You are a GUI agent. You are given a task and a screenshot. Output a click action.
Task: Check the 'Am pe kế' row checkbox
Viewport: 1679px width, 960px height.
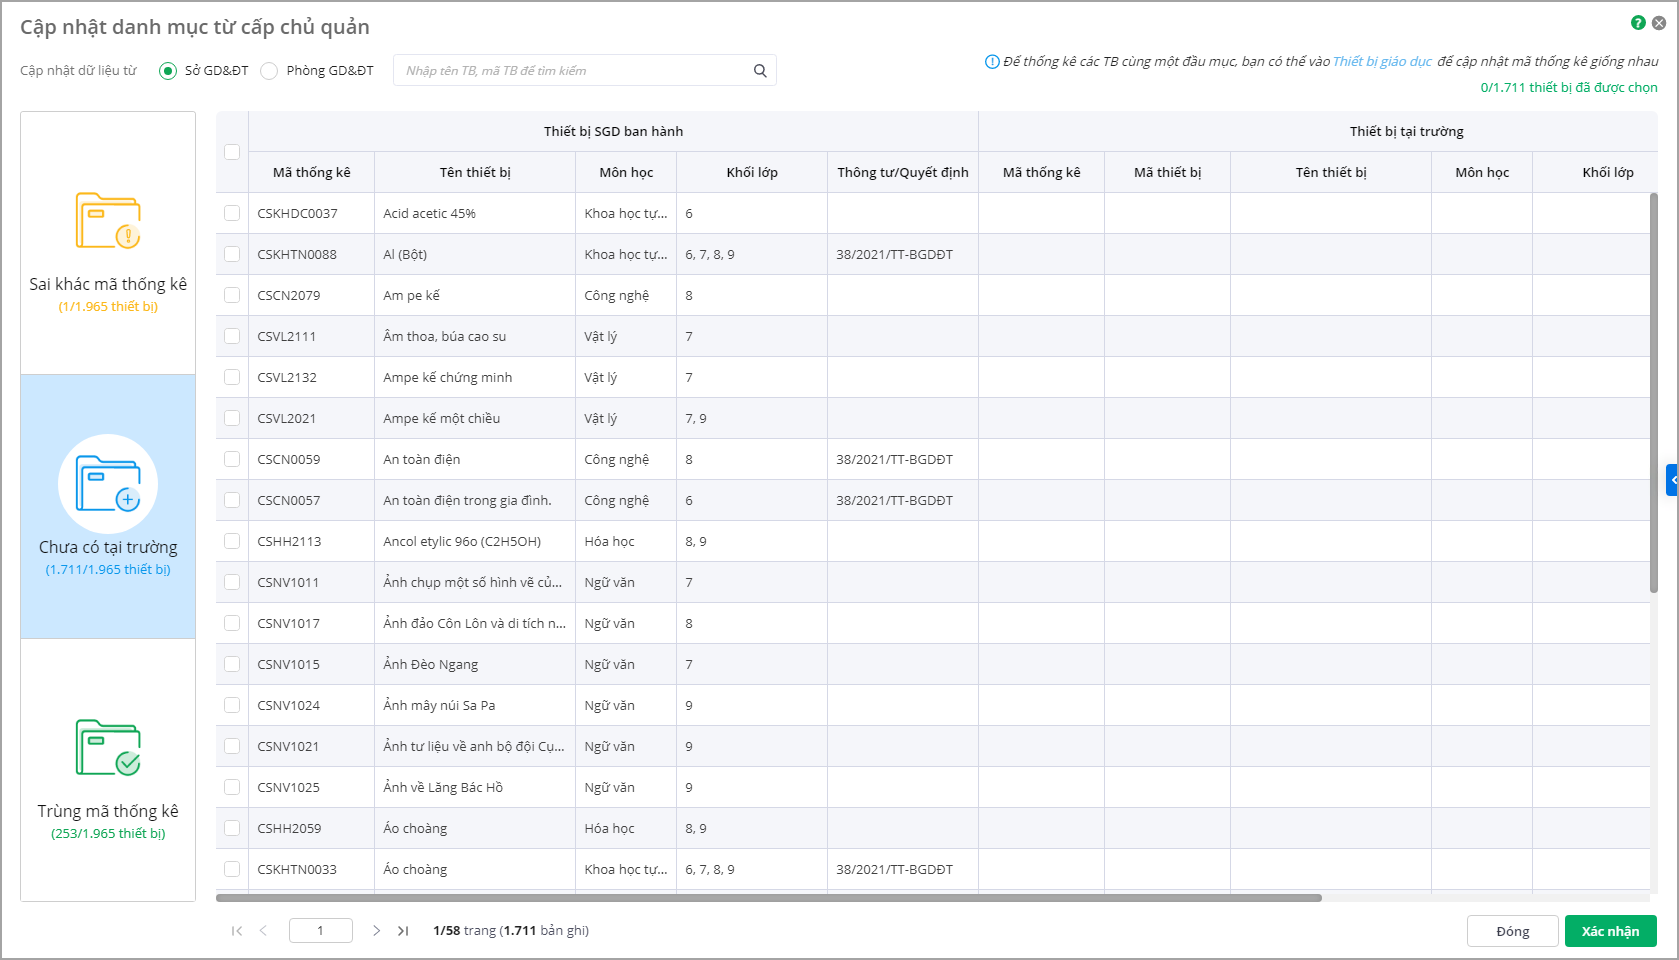[x=232, y=295]
